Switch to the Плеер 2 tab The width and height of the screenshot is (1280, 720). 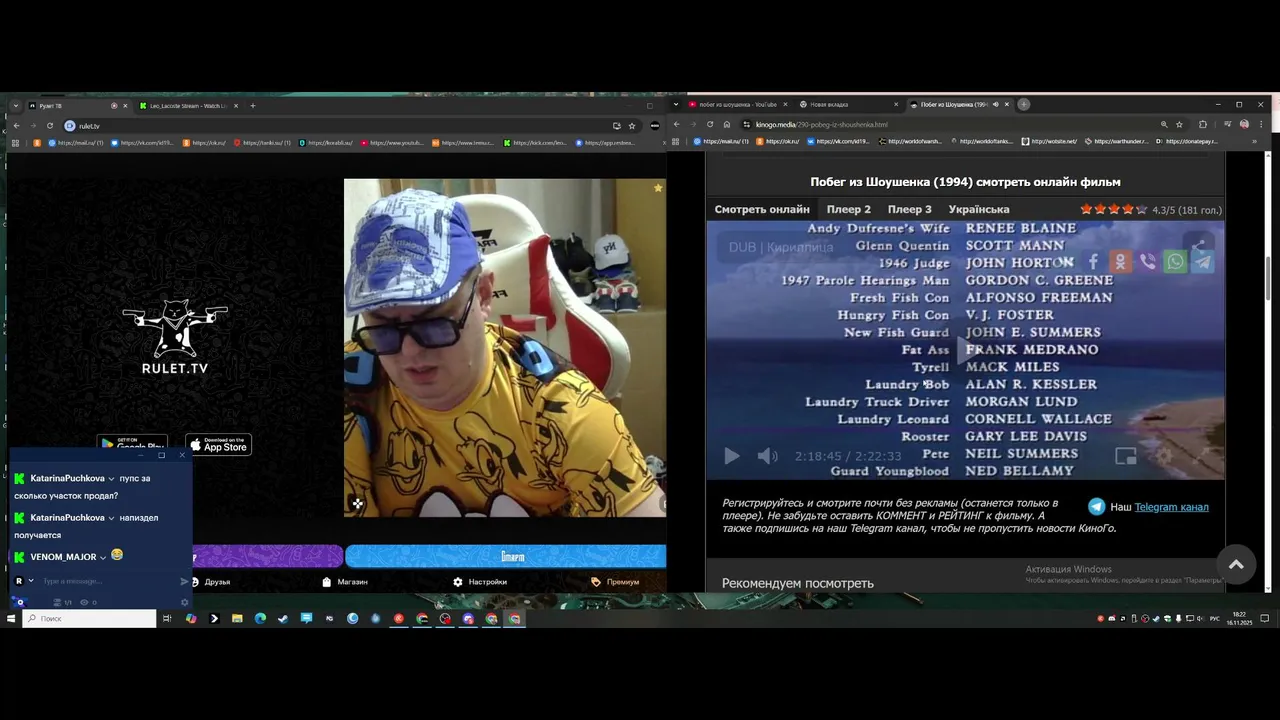click(x=848, y=209)
